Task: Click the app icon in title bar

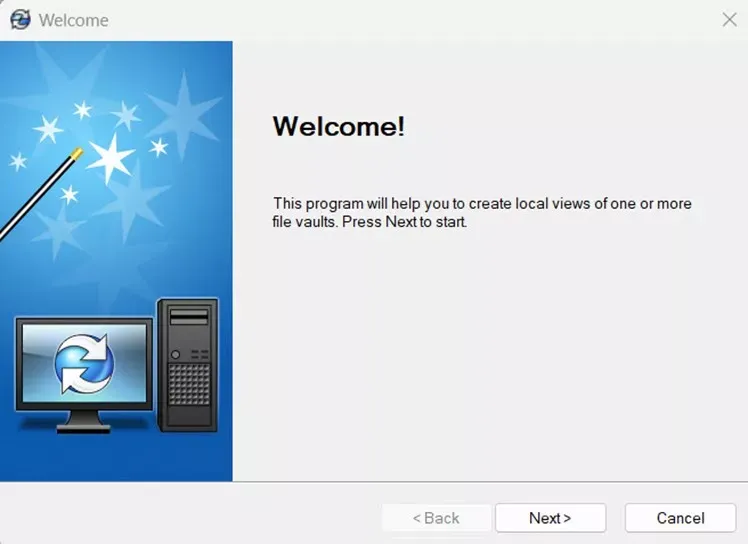Action: coord(20,20)
